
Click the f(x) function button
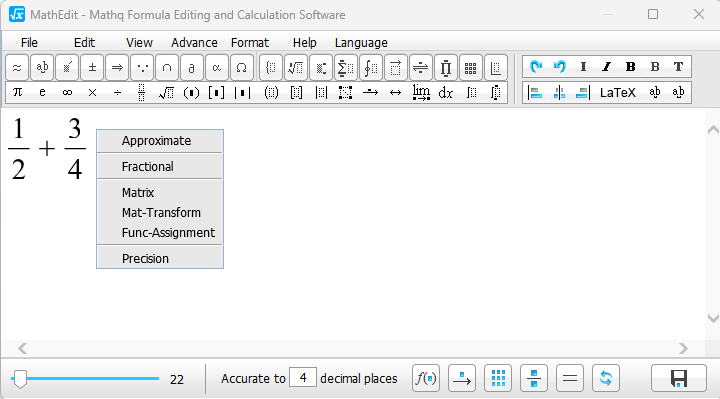426,378
